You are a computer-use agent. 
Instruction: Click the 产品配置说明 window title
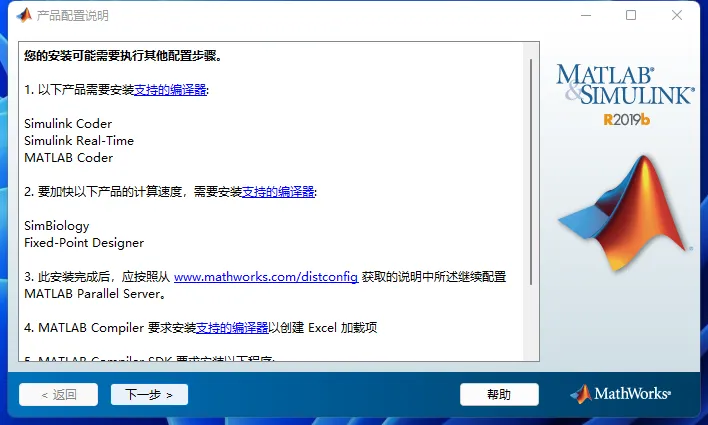click(x=73, y=16)
